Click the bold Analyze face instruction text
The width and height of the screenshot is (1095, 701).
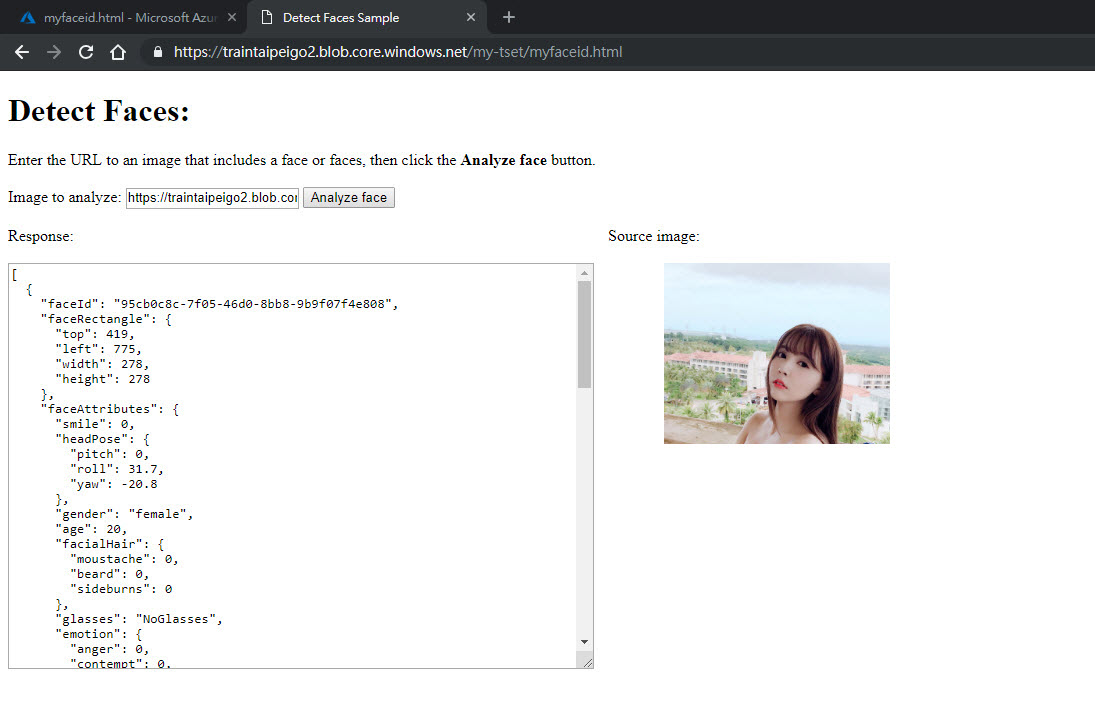(x=504, y=161)
